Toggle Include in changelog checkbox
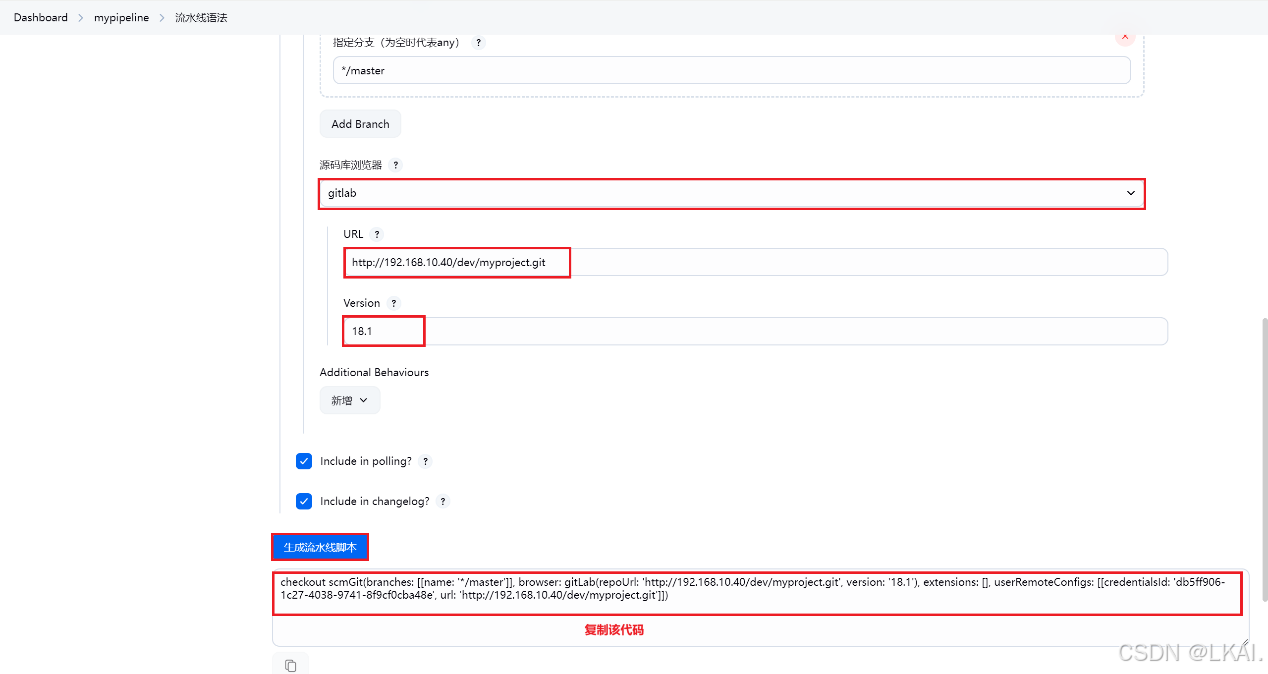 [304, 501]
